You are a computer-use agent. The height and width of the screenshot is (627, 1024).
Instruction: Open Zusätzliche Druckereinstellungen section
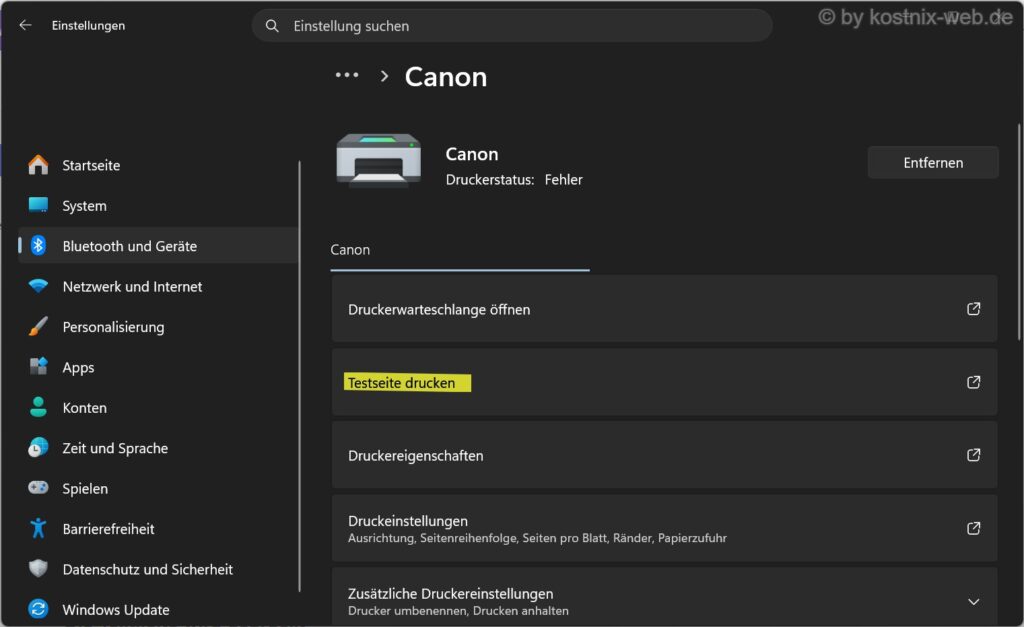[664, 597]
